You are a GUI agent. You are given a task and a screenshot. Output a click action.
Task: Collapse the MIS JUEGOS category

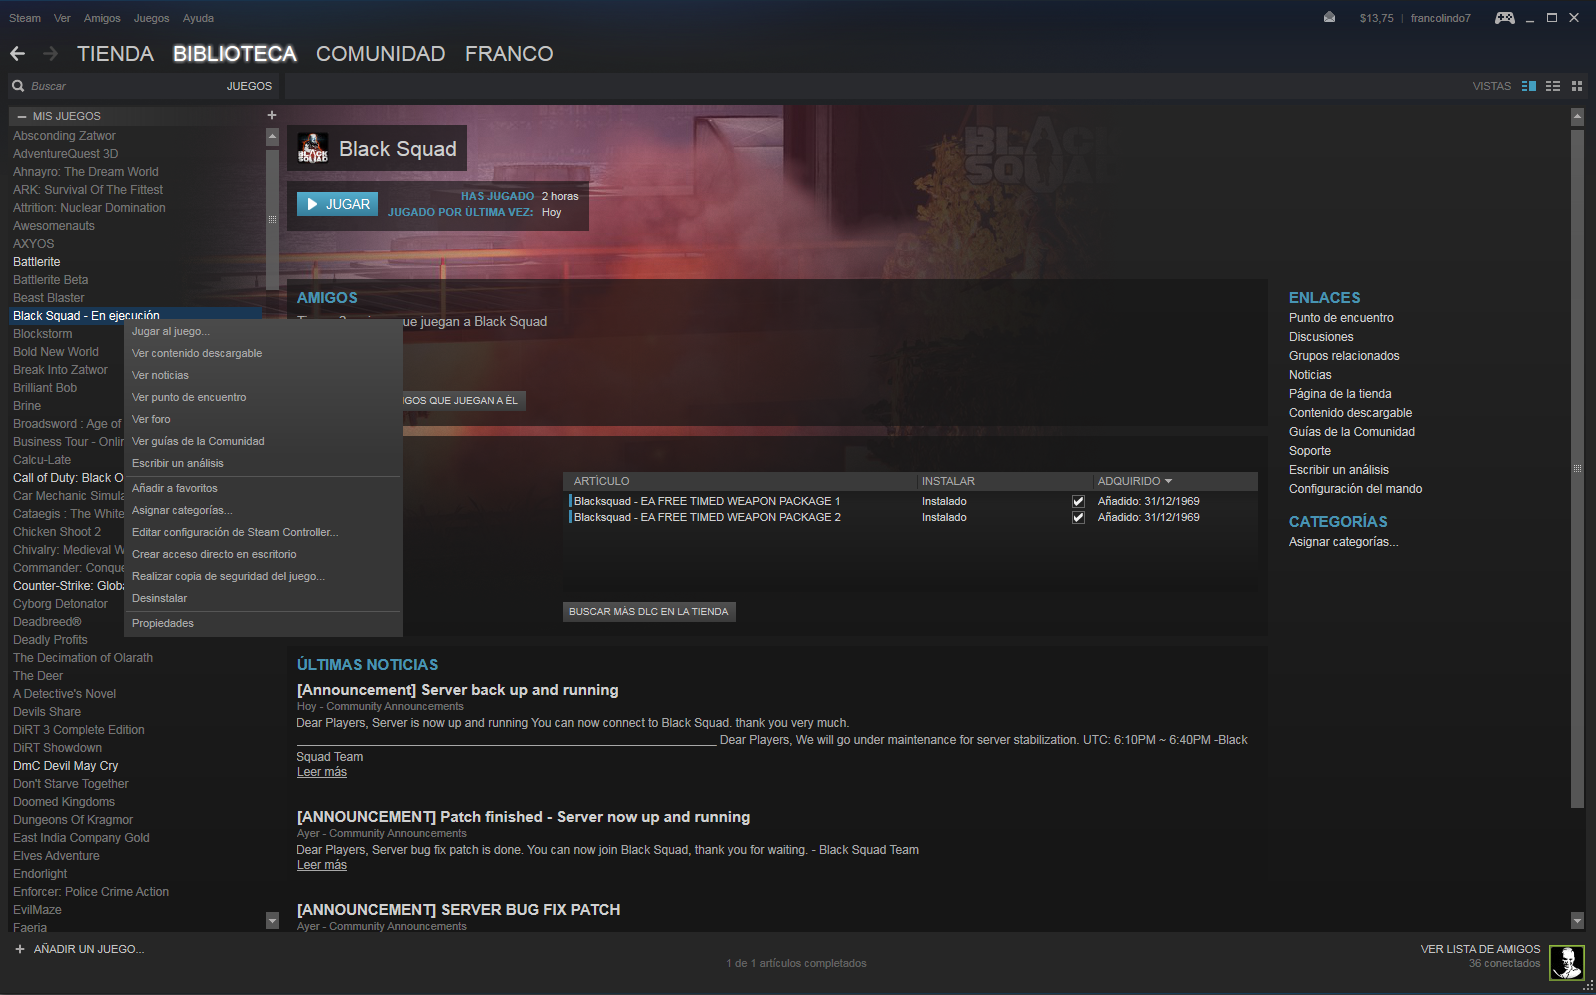[21, 116]
